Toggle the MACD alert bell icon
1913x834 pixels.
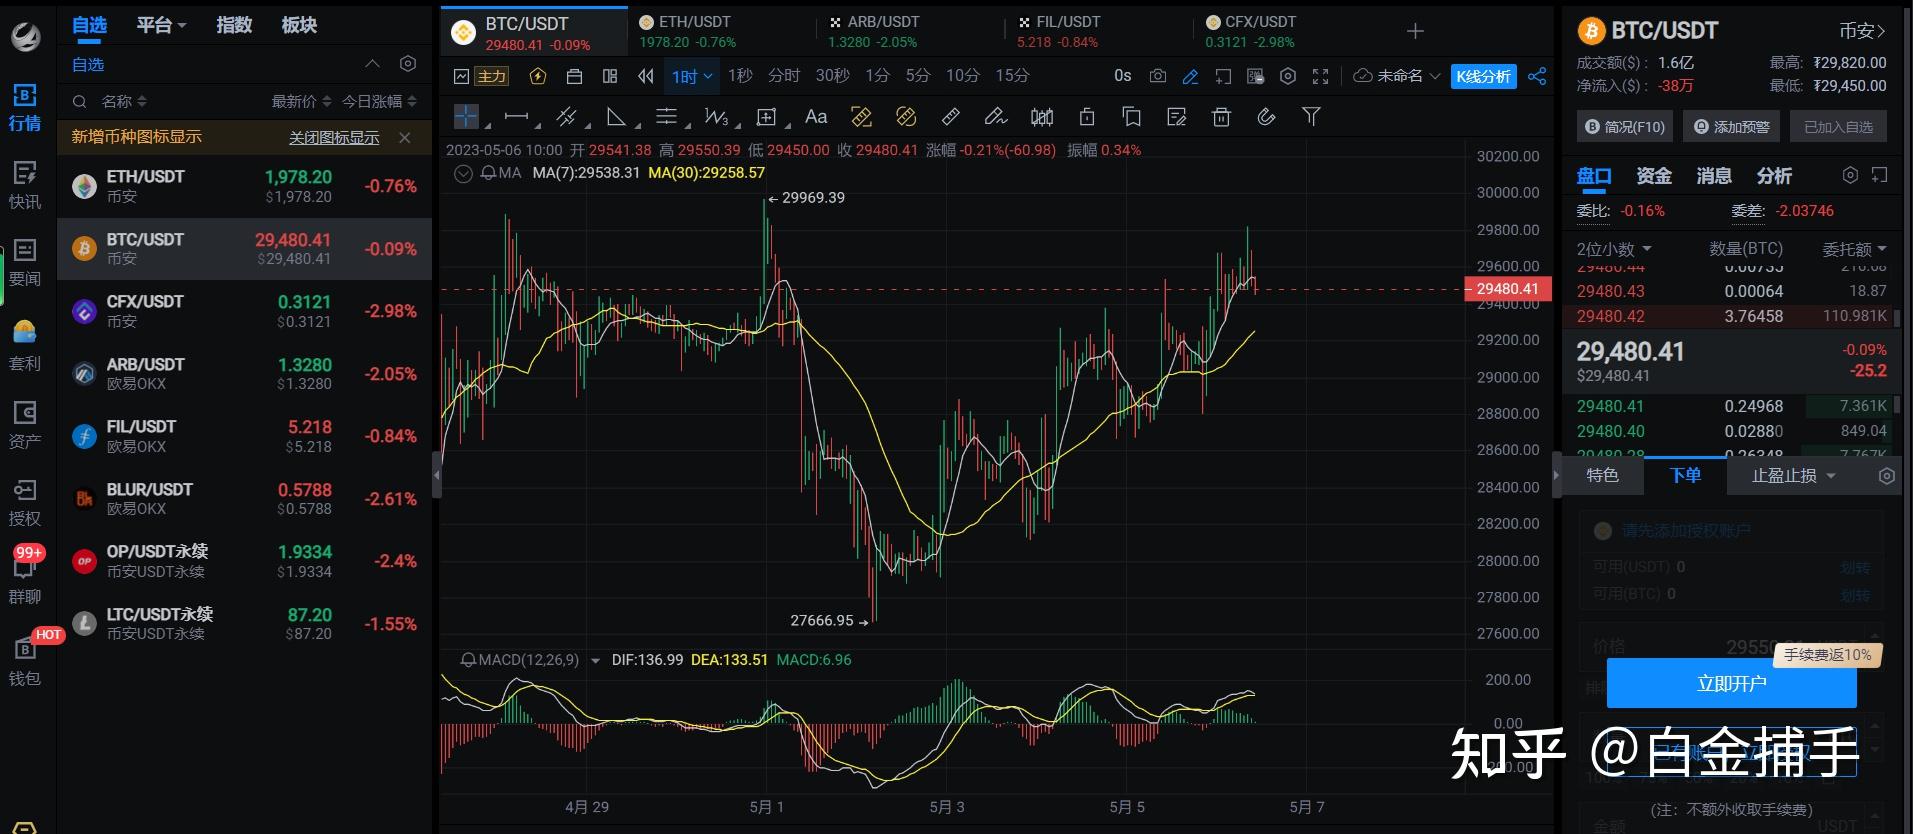tap(468, 660)
